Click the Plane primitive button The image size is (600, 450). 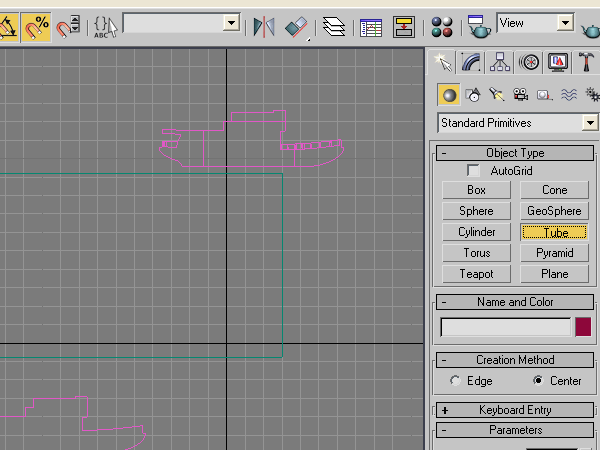point(554,274)
